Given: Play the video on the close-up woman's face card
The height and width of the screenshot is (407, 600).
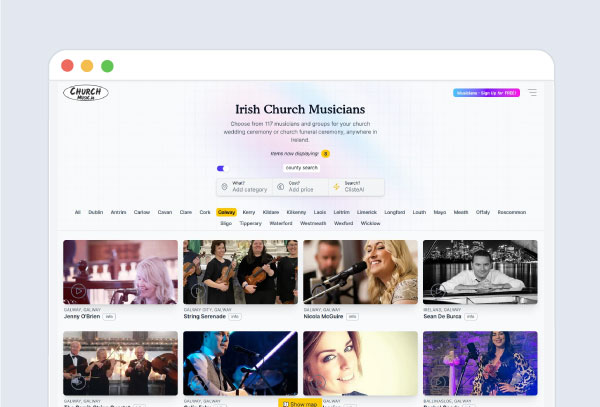Looking at the screenshot, I should pyautogui.click(x=318, y=382).
